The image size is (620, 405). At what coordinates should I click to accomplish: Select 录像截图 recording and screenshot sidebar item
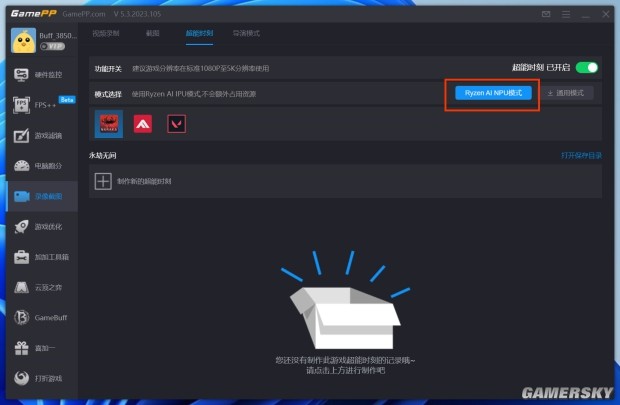(x=42, y=196)
